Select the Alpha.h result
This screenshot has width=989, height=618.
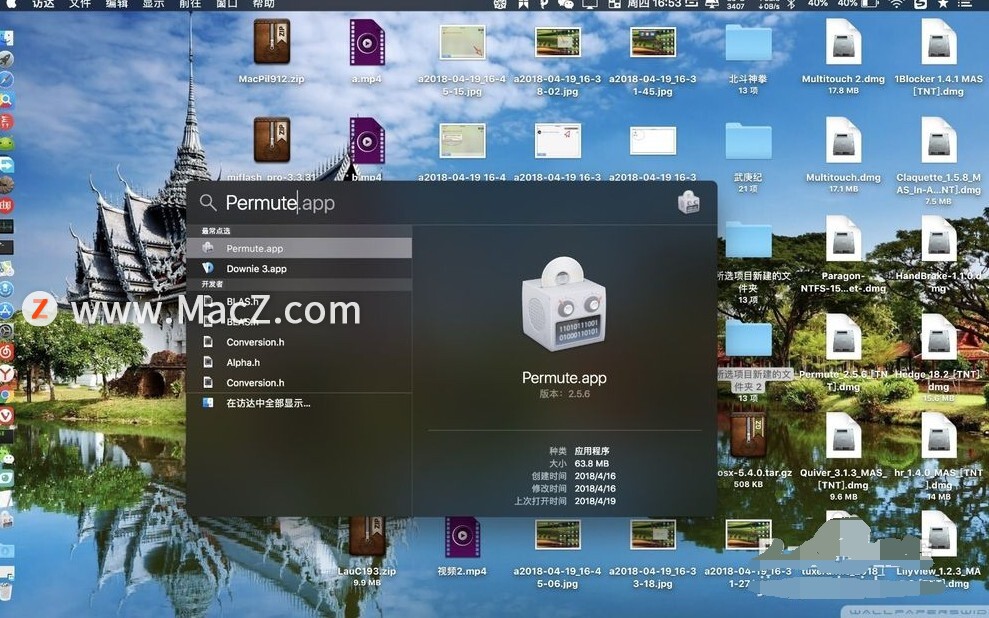click(299, 363)
